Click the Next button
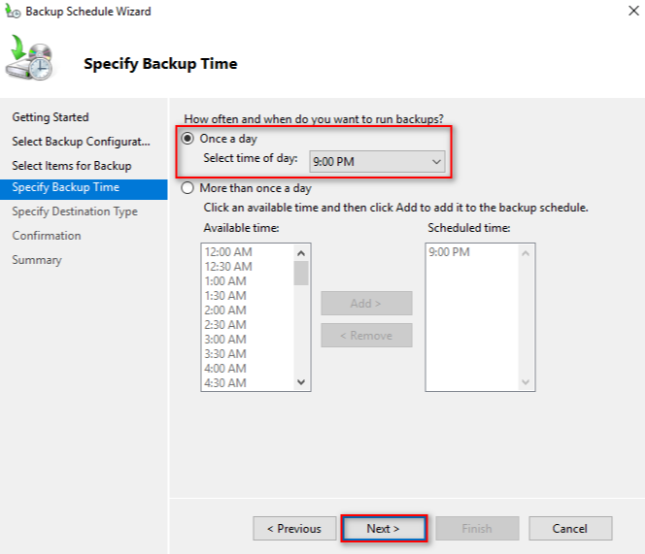This screenshot has height=554, width=645. coord(384,528)
